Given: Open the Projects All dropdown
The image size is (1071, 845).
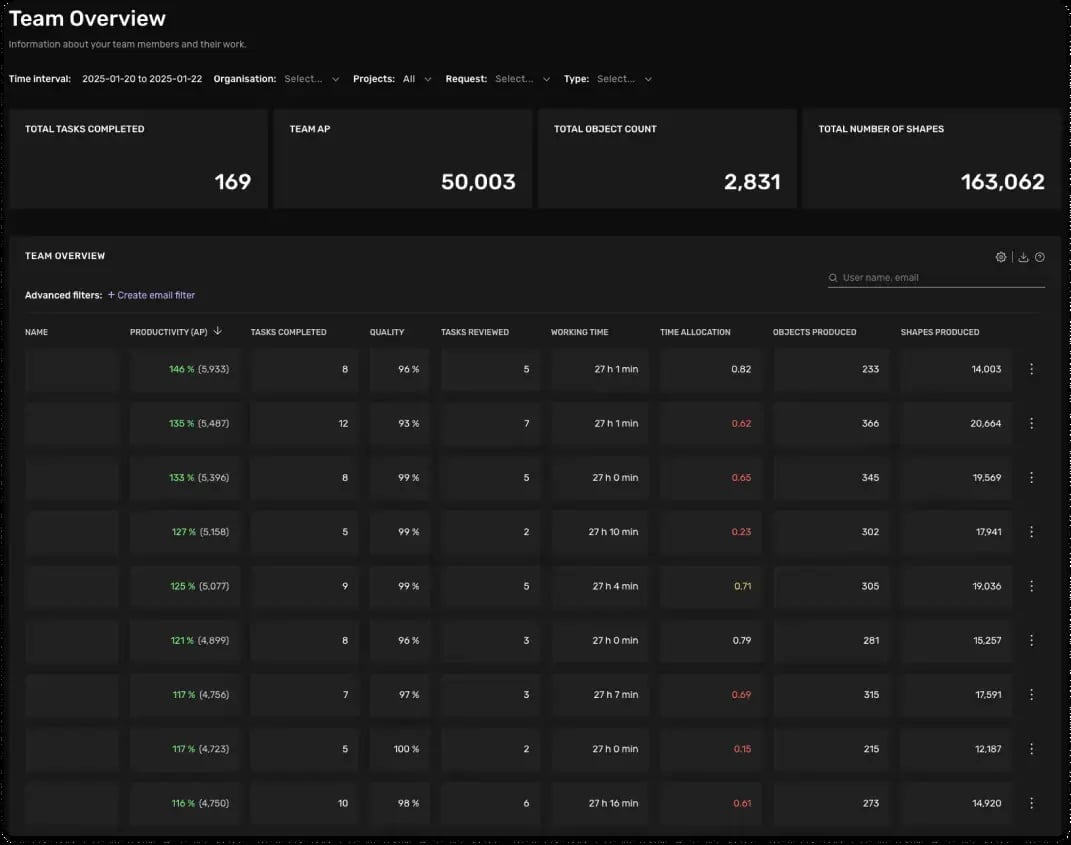Looking at the screenshot, I should pos(417,79).
